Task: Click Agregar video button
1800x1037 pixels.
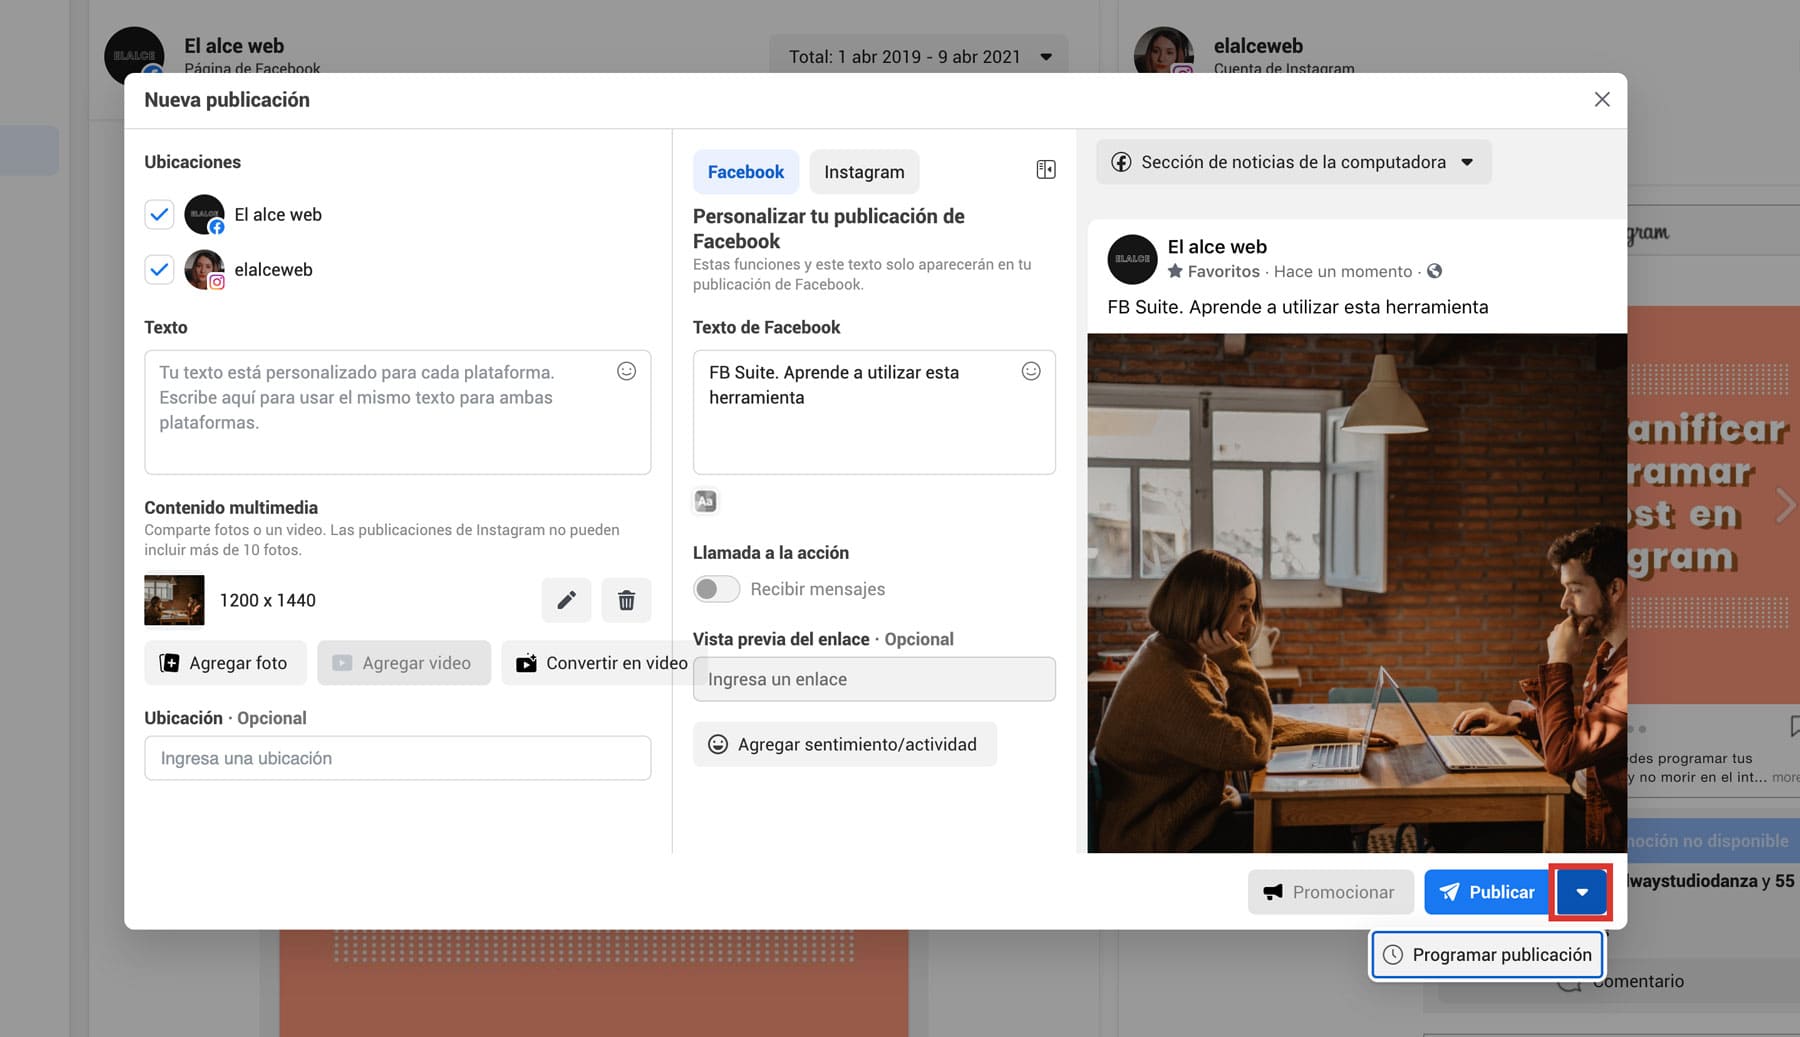Action: click(x=404, y=663)
